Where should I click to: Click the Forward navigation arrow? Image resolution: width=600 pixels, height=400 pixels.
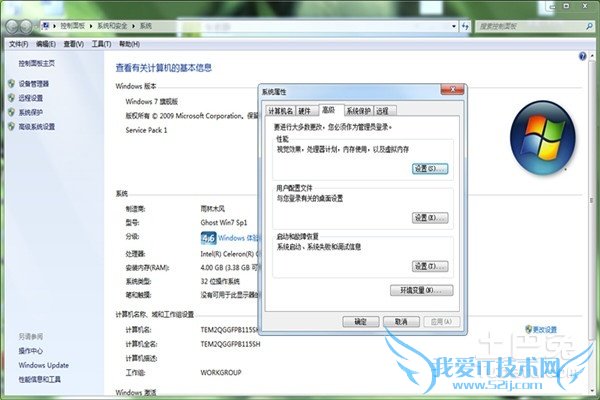point(26,26)
